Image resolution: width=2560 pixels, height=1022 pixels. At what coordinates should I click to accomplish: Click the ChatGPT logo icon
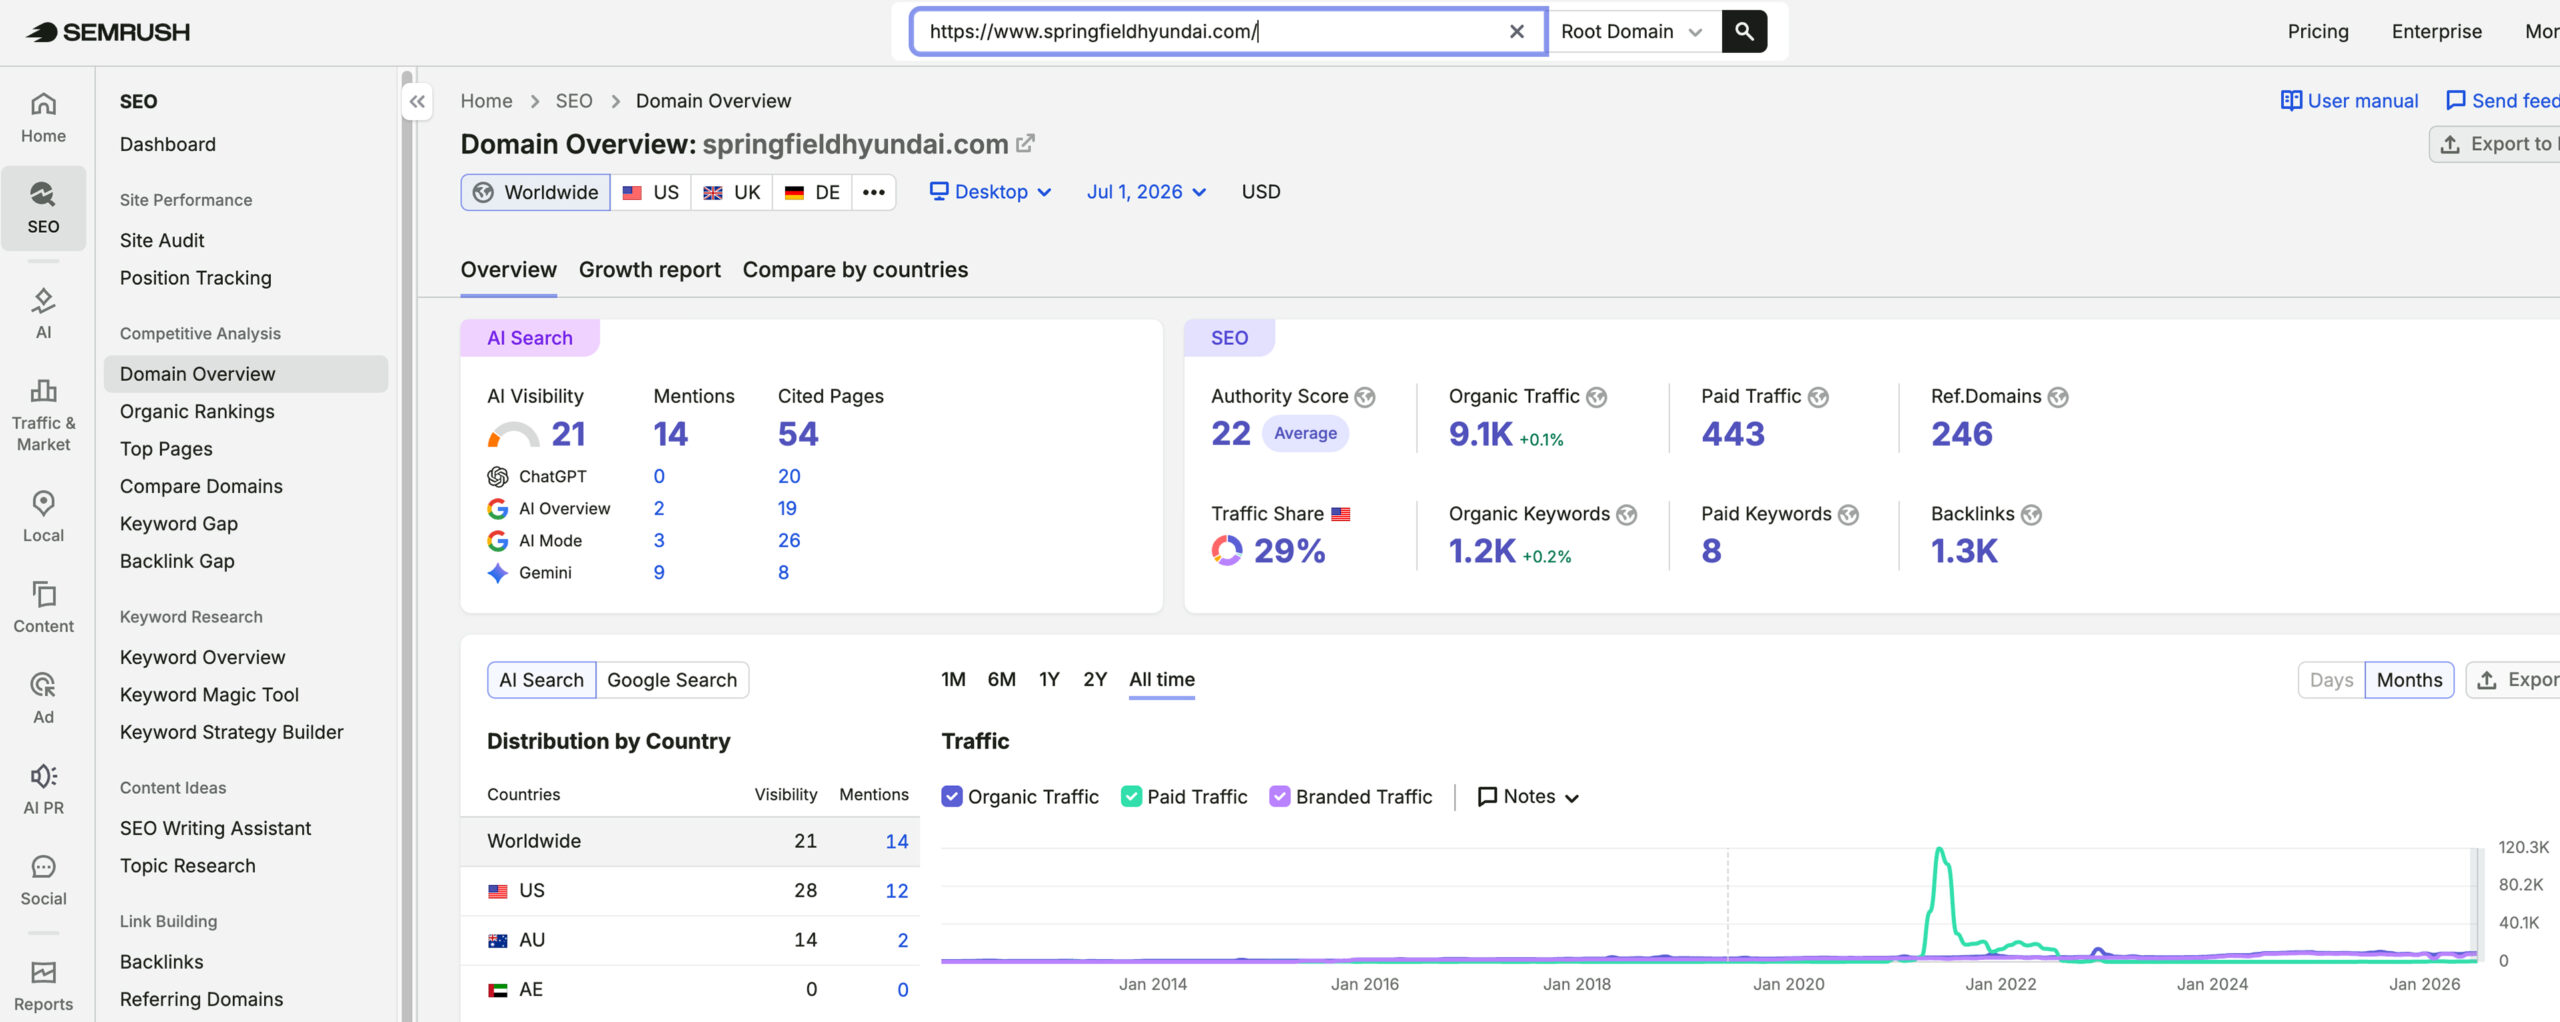pyautogui.click(x=497, y=477)
